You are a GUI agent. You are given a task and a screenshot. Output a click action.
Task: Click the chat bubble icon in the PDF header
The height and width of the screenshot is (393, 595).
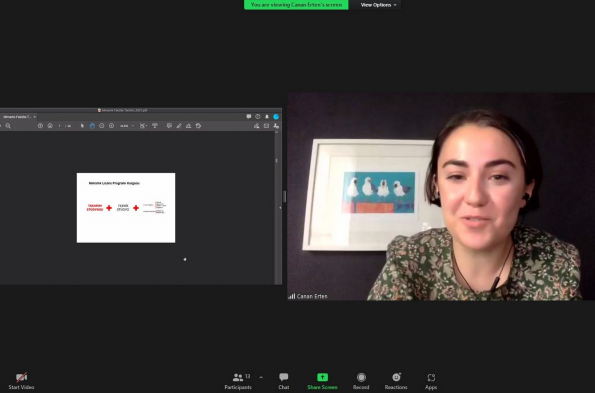point(249,116)
